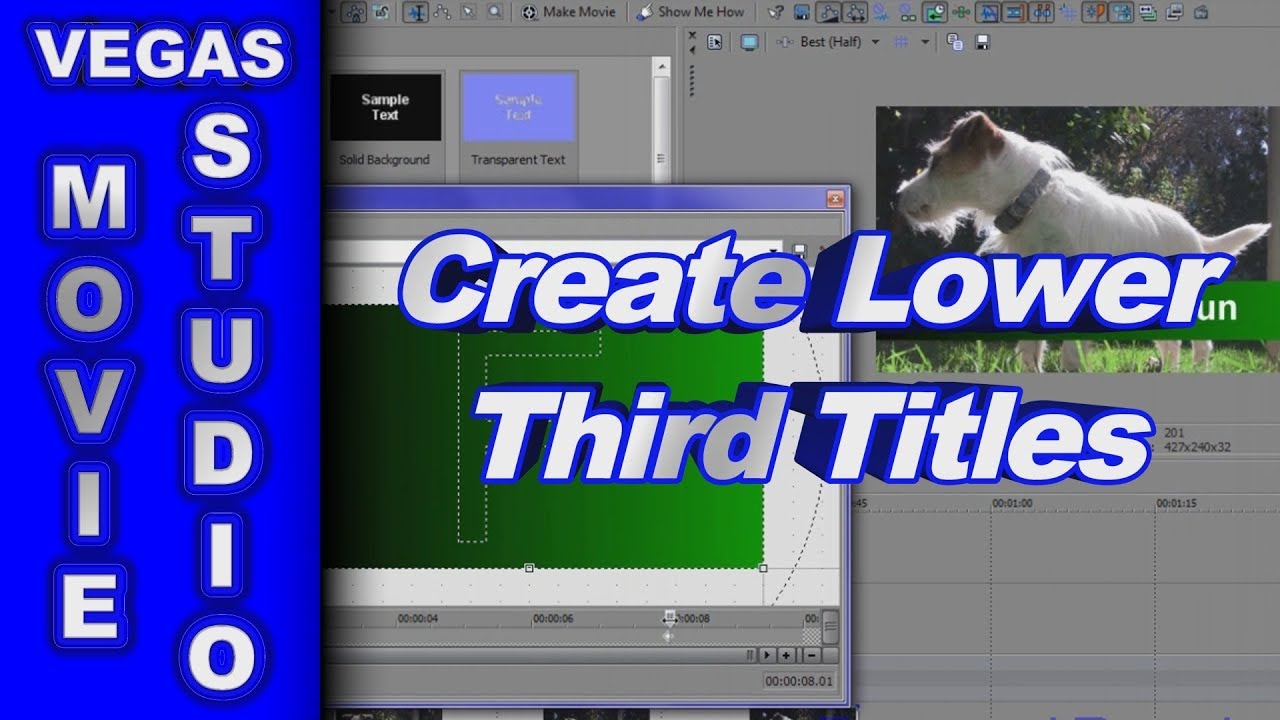The height and width of the screenshot is (720, 1280).
Task: Click the dog video preview image
Action: (1078, 240)
